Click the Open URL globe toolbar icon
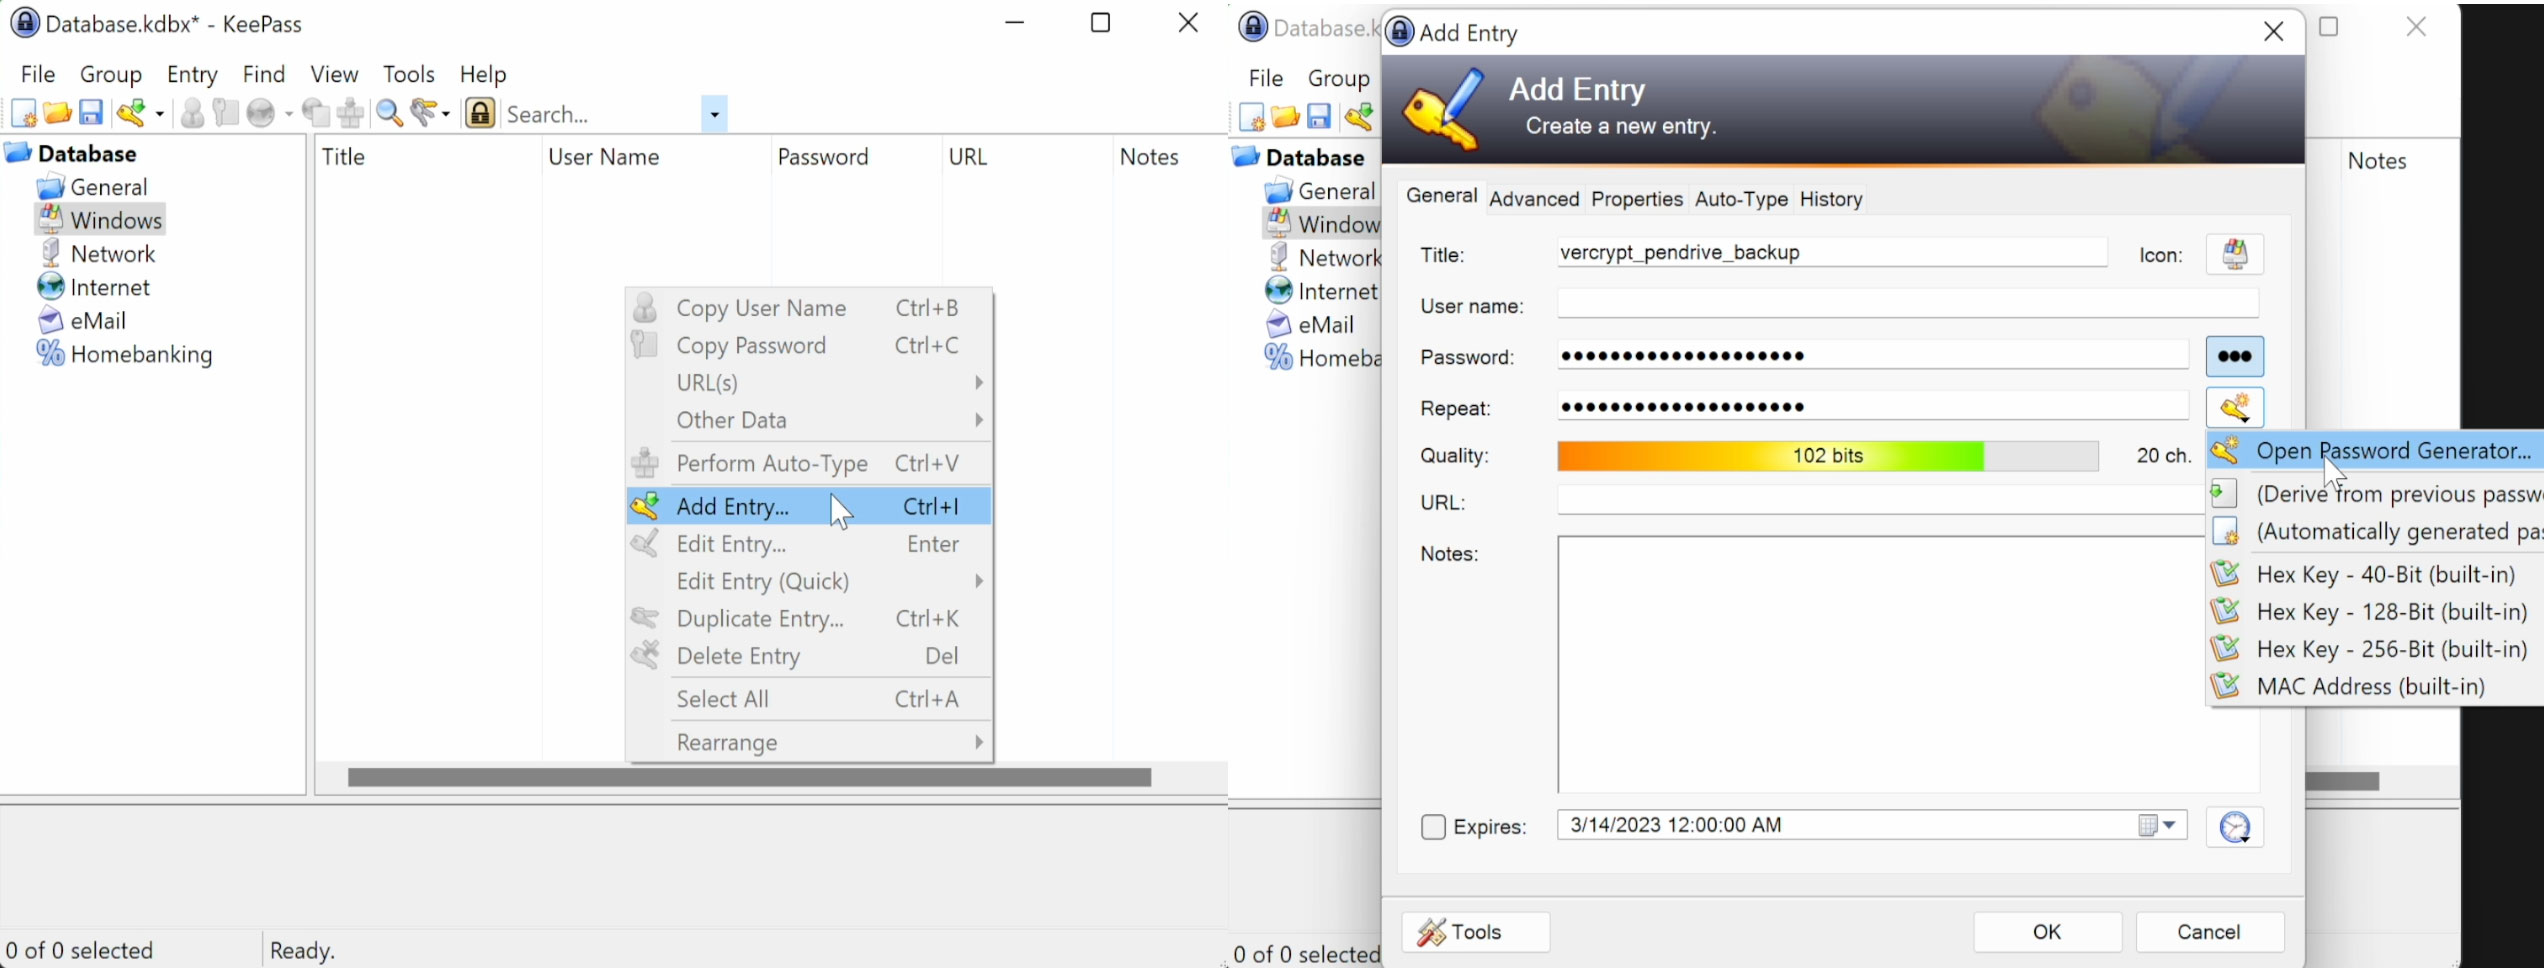 click(263, 114)
